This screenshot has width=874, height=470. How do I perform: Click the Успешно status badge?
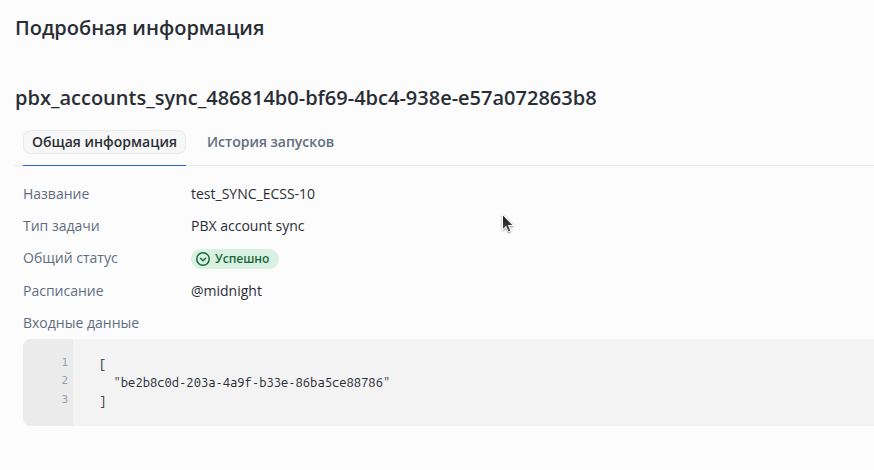pyautogui.click(x=235, y=259)
